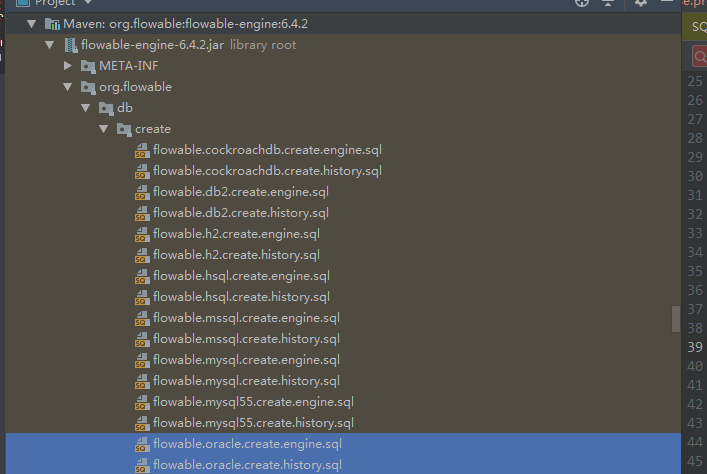Select flowable.cockroachdb.create.engine.sql file
Image resolution: width=707 pixels, height=474 pixels.
(x=267, y=150)
